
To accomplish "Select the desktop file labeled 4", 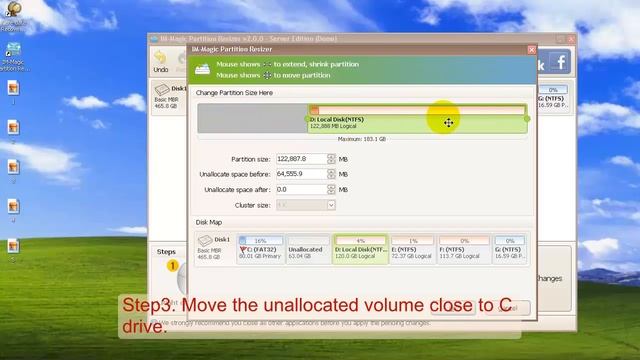I will click(13, 207).
